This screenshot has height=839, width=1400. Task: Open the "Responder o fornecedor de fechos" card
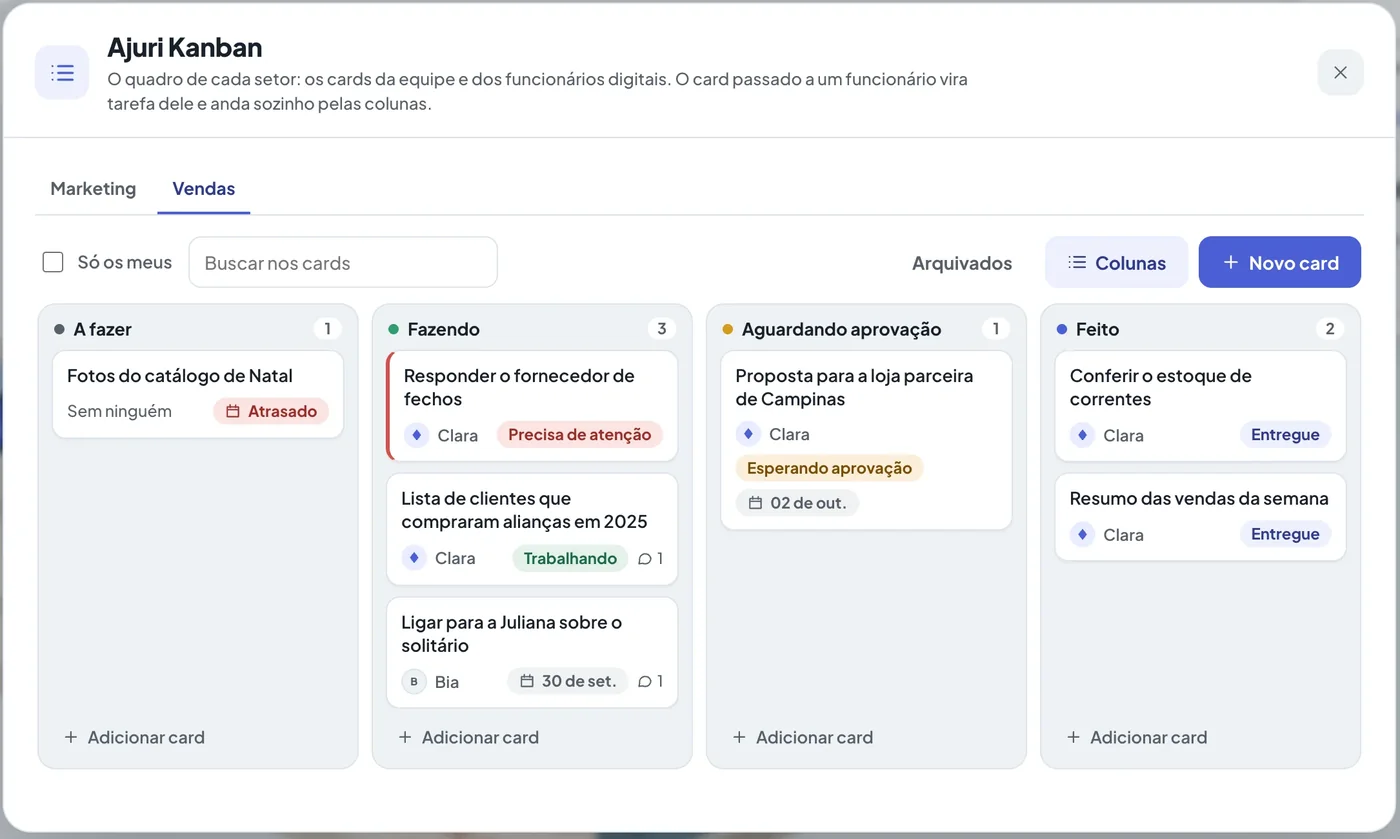[532, 406]
